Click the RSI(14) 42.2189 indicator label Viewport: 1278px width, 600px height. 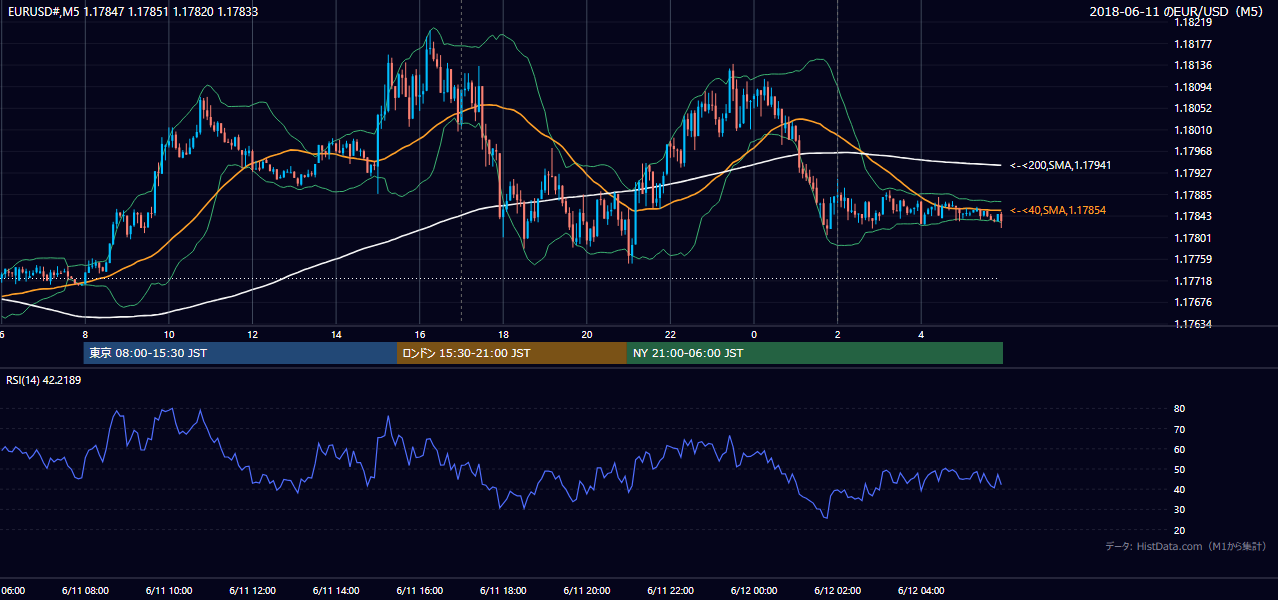[44, 380]
